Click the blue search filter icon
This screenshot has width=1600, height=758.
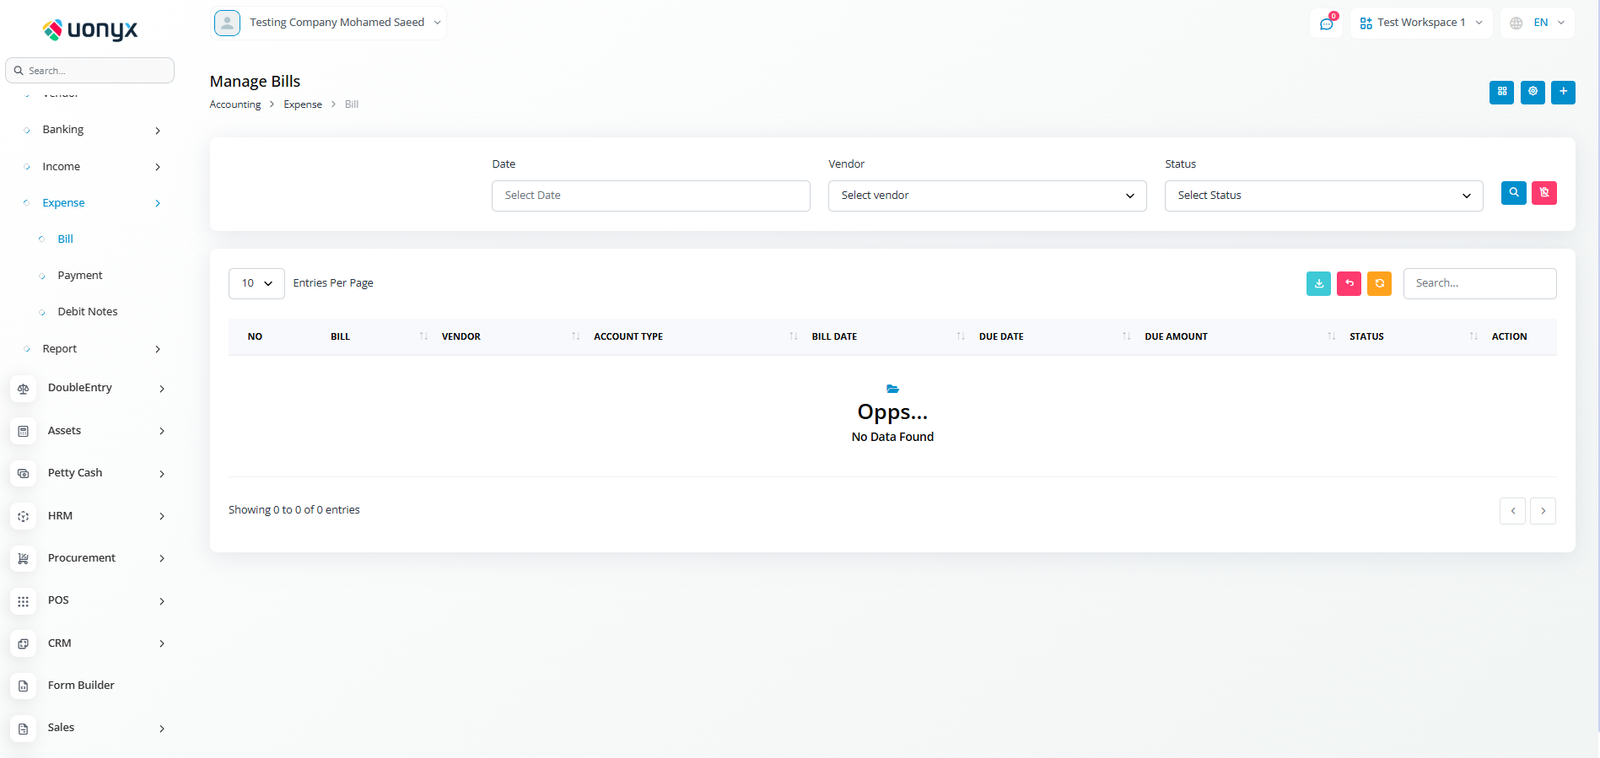(1513, 193)
